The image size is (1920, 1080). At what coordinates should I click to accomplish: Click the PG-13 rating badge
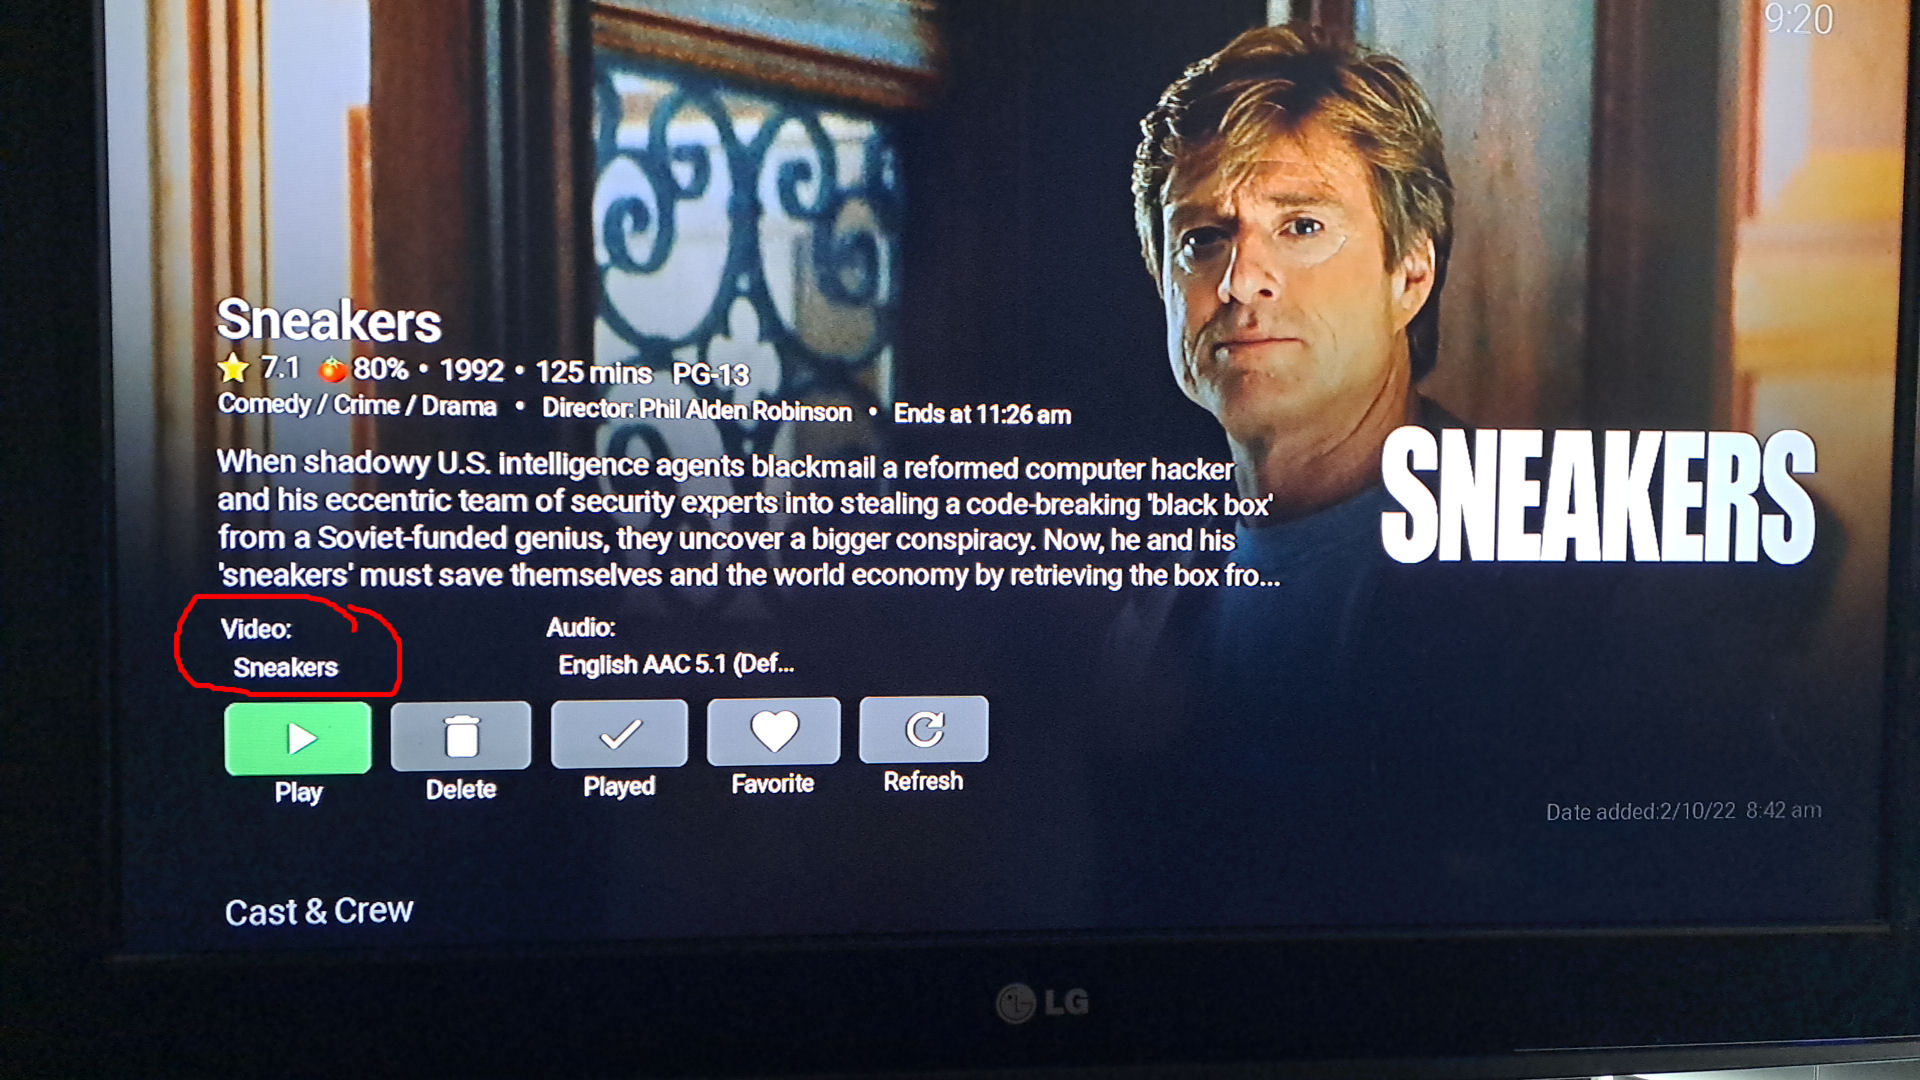click(x=711, y=374)
